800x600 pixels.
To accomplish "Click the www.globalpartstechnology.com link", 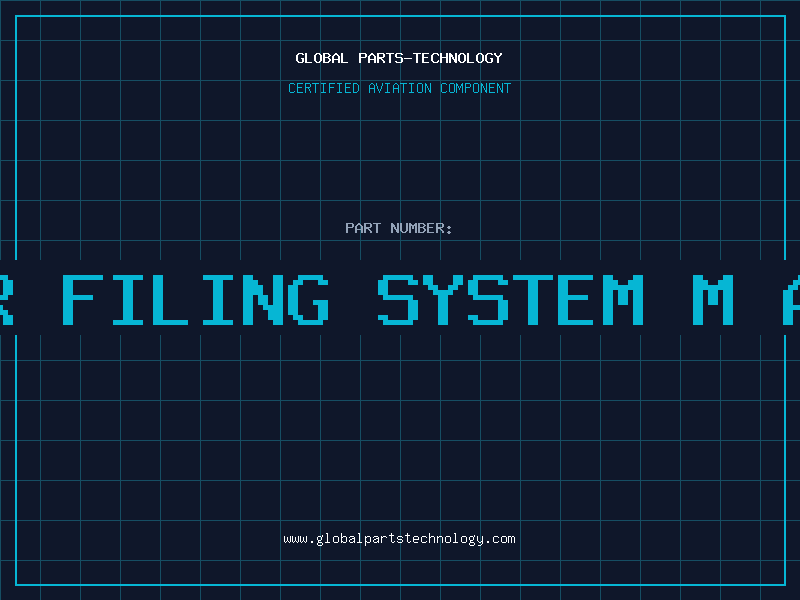I will click(x=399, y=539).
